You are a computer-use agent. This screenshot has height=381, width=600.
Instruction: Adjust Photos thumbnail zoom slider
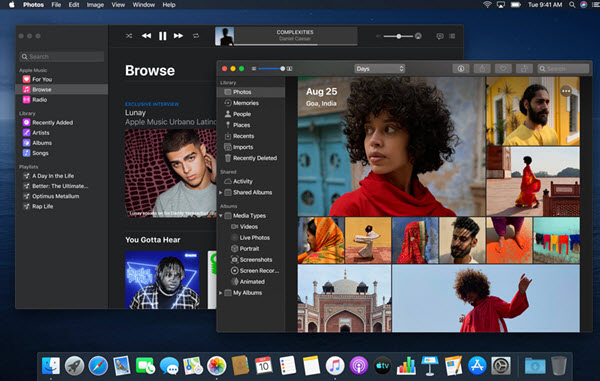(272, 69)
